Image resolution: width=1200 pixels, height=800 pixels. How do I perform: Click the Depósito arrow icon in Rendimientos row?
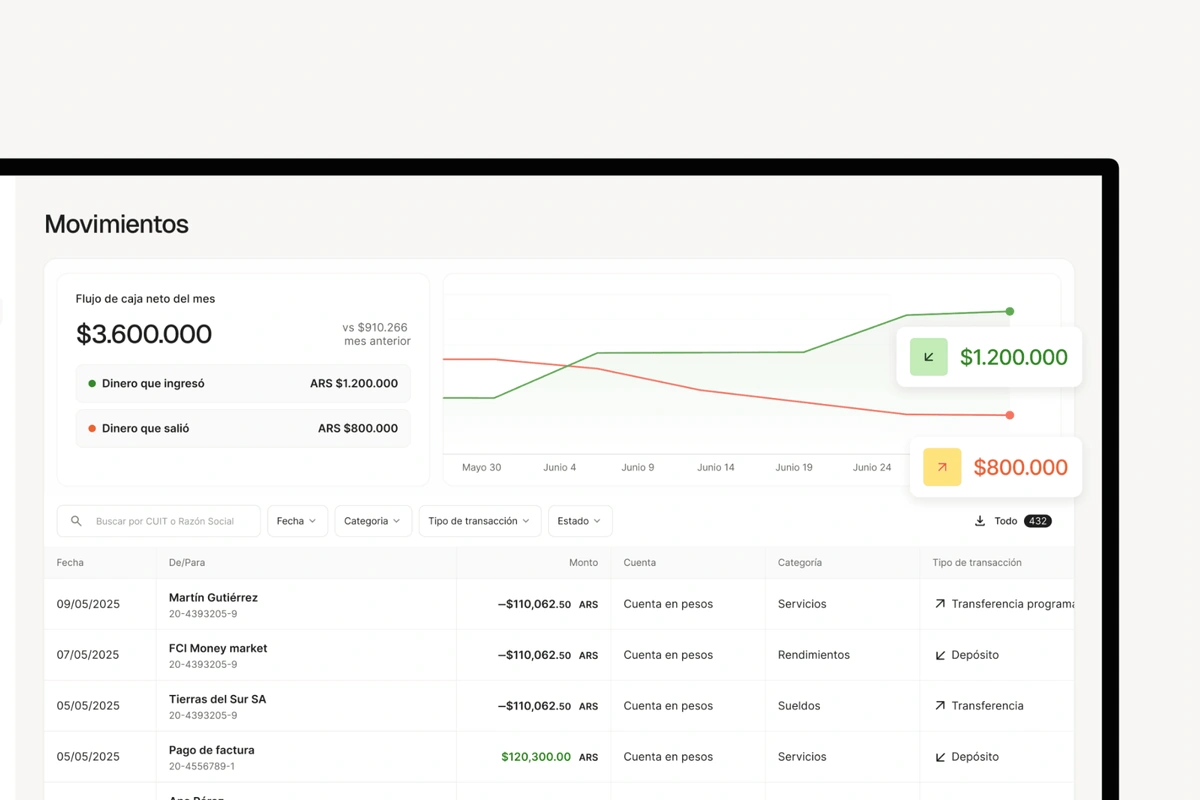[940, 655]
